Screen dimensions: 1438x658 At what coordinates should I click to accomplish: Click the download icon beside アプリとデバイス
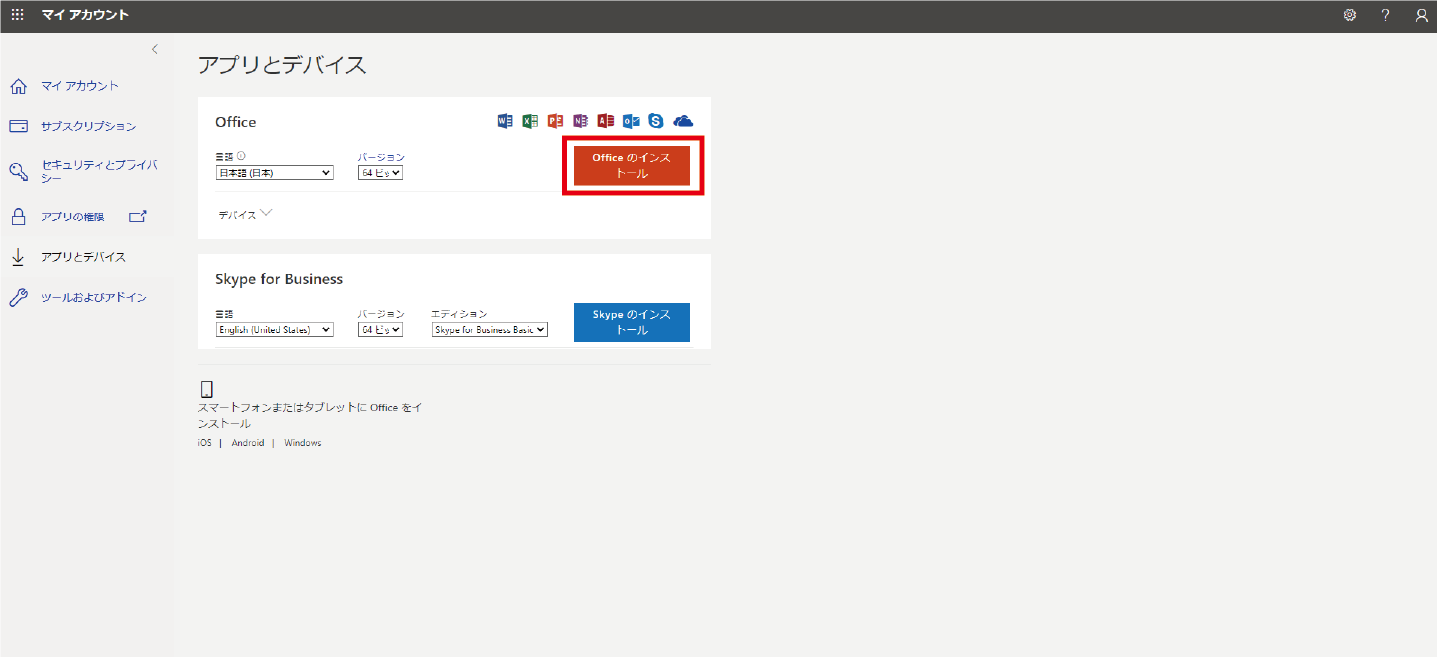18,257
